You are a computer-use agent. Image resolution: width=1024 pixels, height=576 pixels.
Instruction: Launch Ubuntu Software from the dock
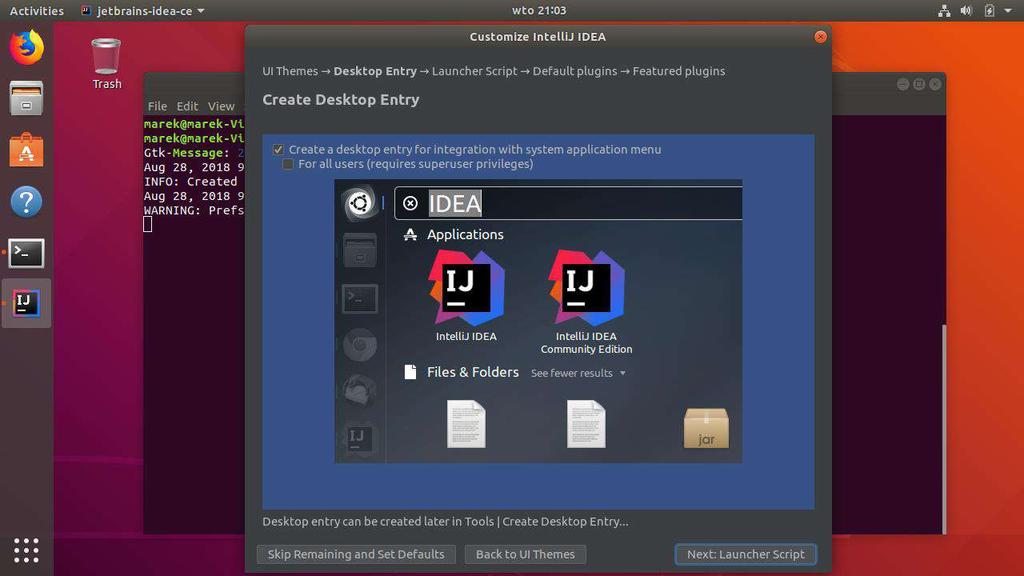pyautogui.click(x=26, y=150)
